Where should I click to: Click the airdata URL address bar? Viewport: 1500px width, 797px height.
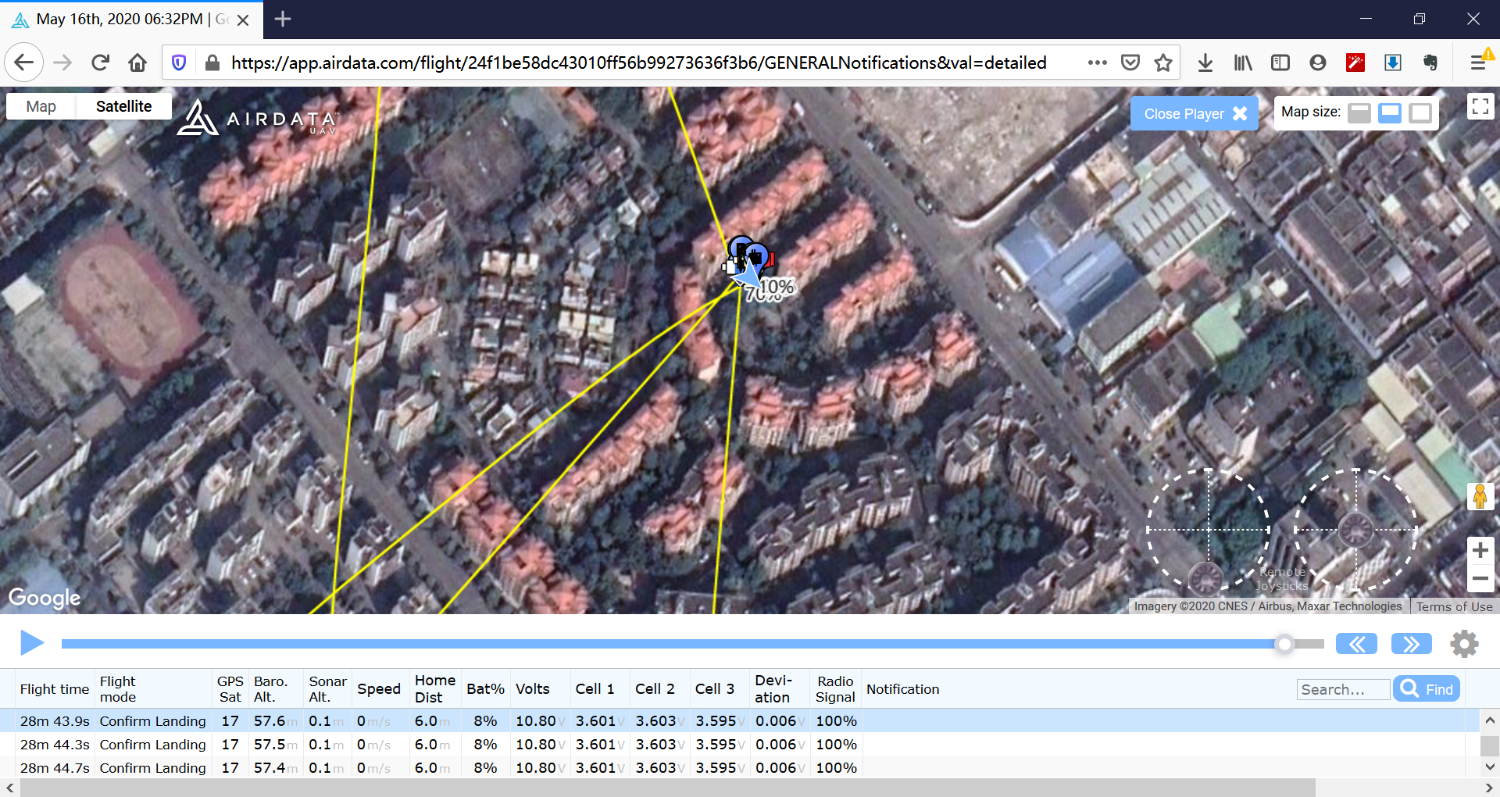coord(639,62)
